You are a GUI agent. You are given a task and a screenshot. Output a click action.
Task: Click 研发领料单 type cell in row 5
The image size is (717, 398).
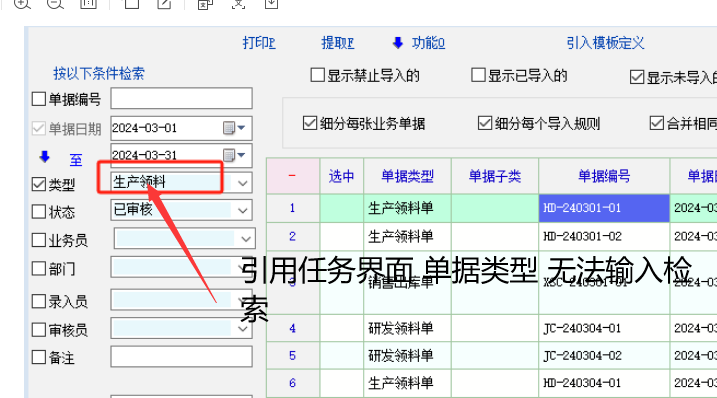(407, 355)
